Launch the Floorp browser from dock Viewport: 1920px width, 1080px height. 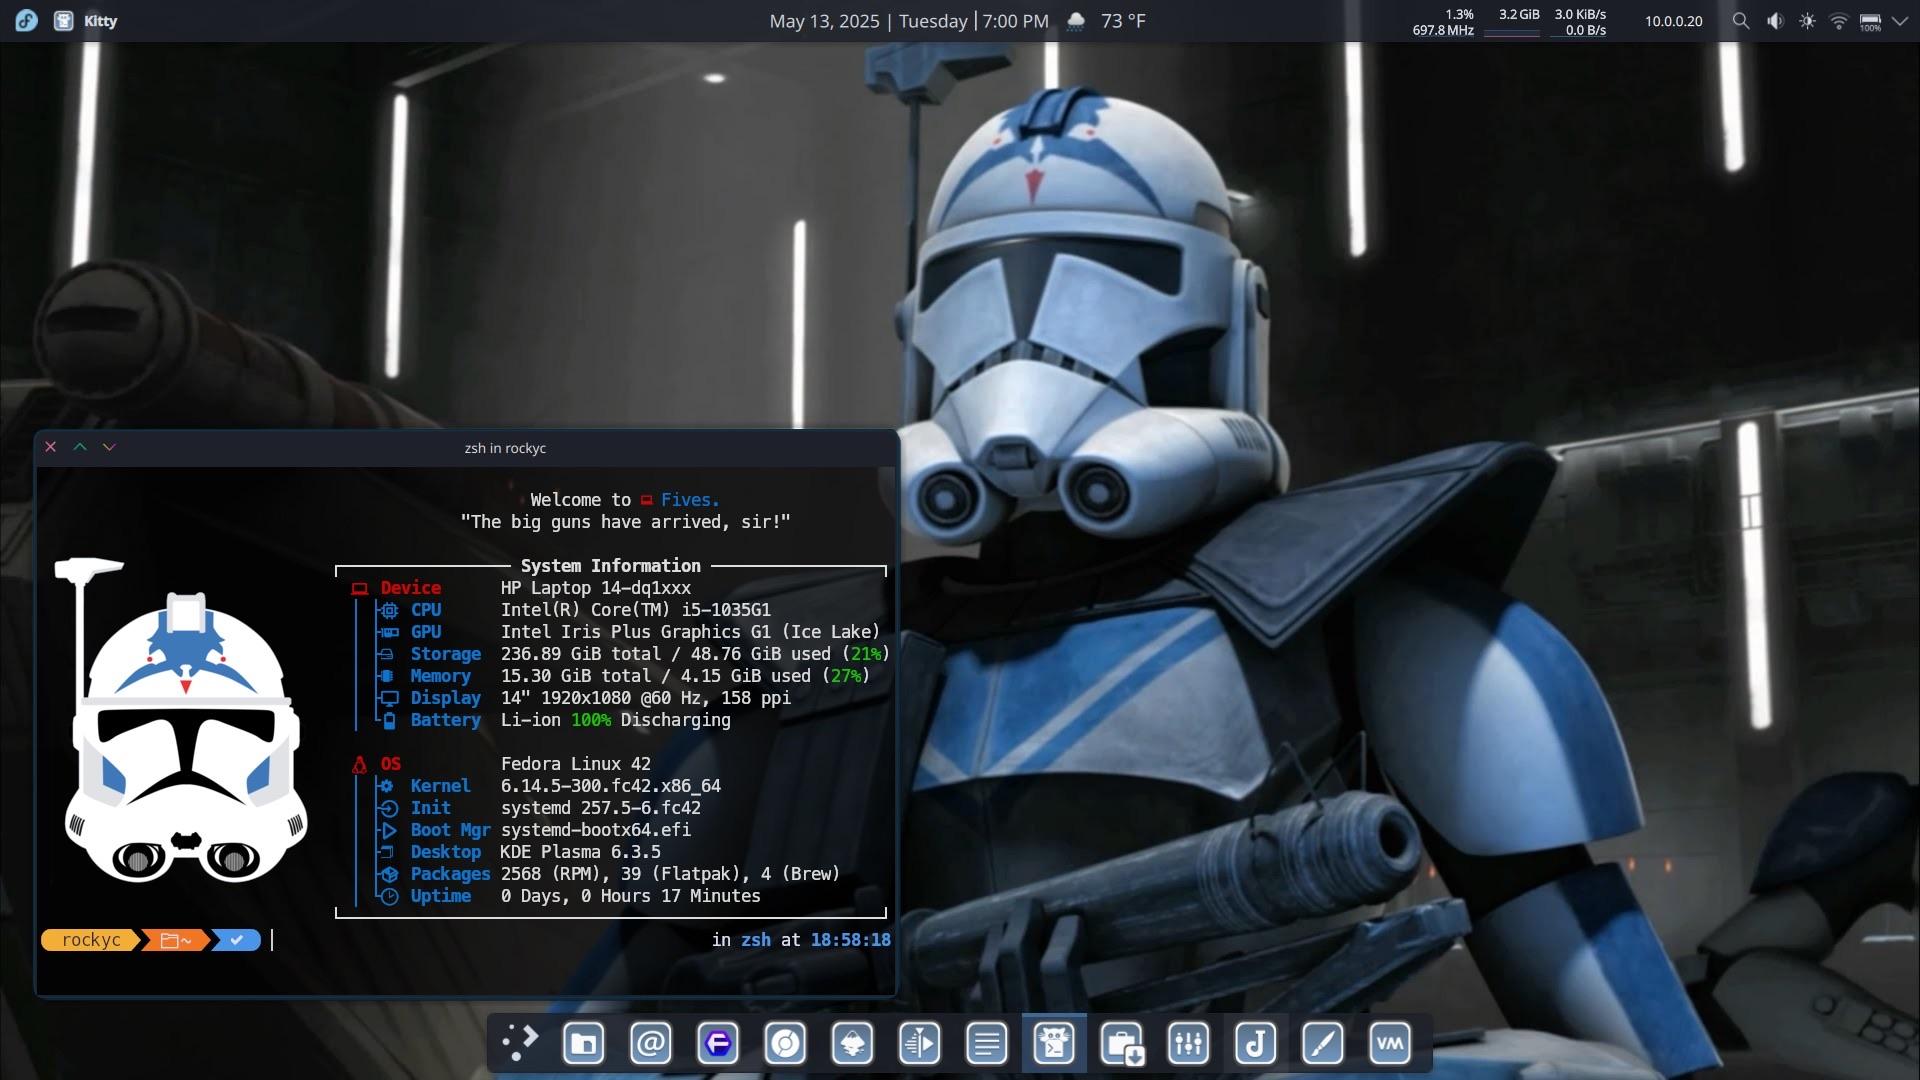click(718, 1044)
